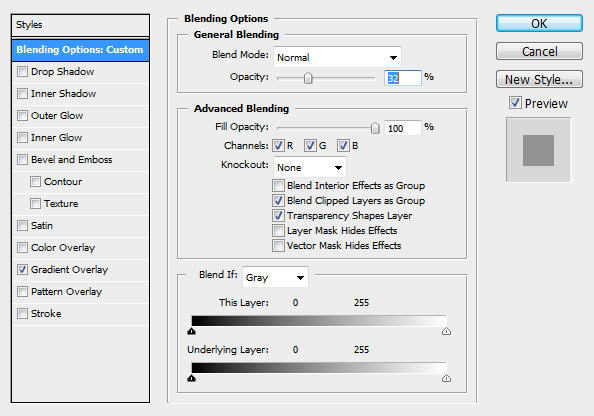Open the Satin settings label
594x416 pixels.
[x=42, y=225]
